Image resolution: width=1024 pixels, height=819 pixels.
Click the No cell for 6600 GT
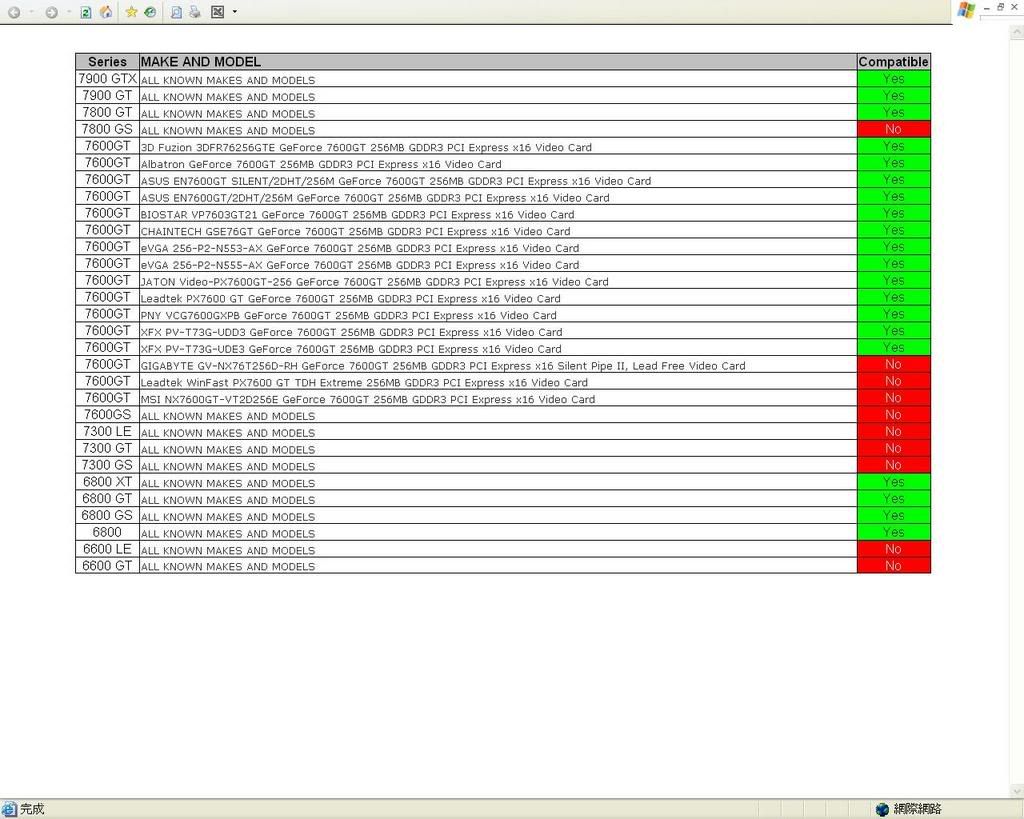tap(893, 566)
